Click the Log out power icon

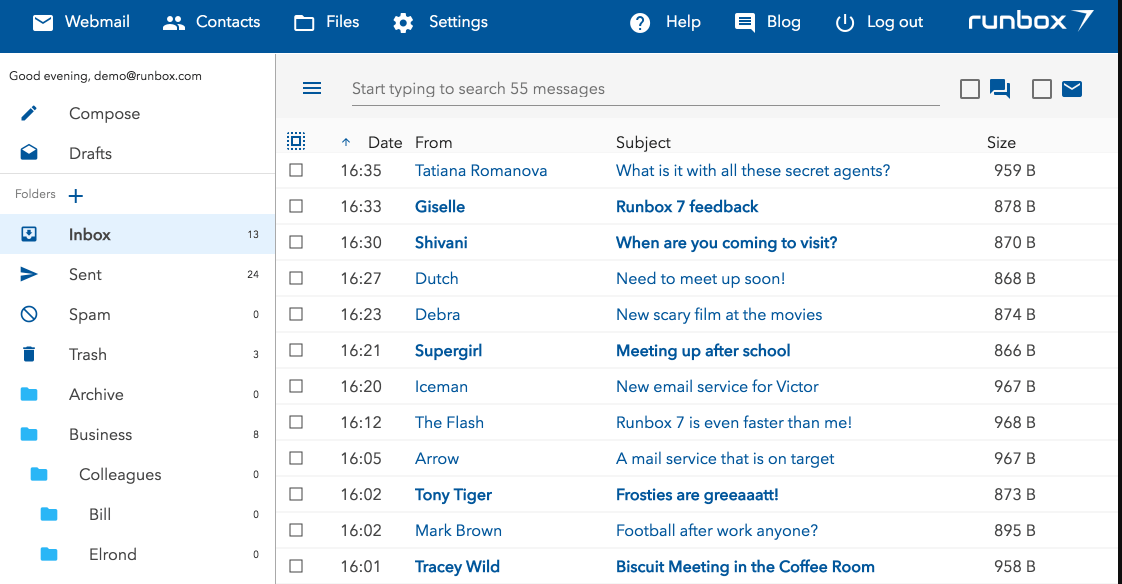point(845,23)
